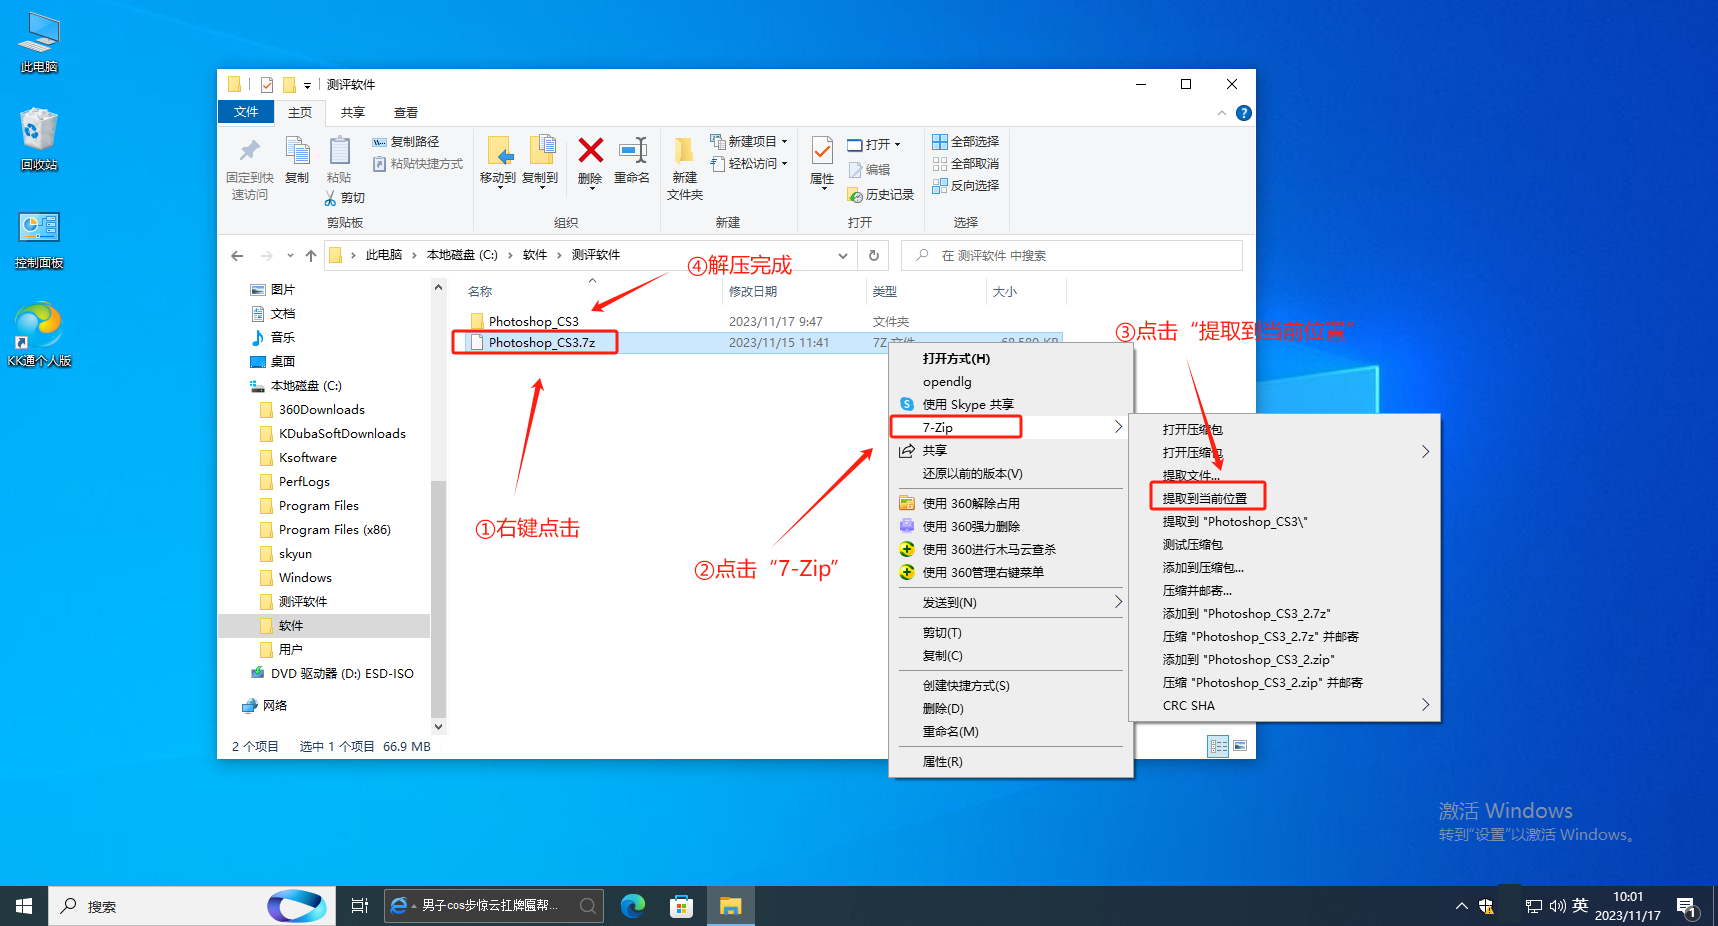Click the Windows Start button
Viewport: 1718px width, 926px height.
(24, 906)
